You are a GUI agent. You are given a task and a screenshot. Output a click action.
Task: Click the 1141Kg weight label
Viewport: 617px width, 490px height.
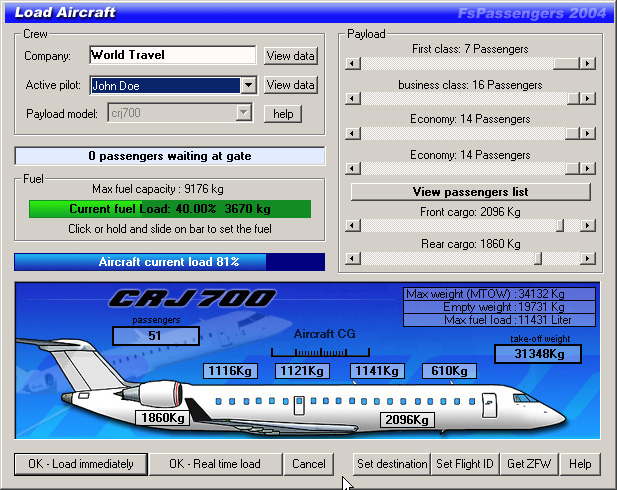coord(377,371)
